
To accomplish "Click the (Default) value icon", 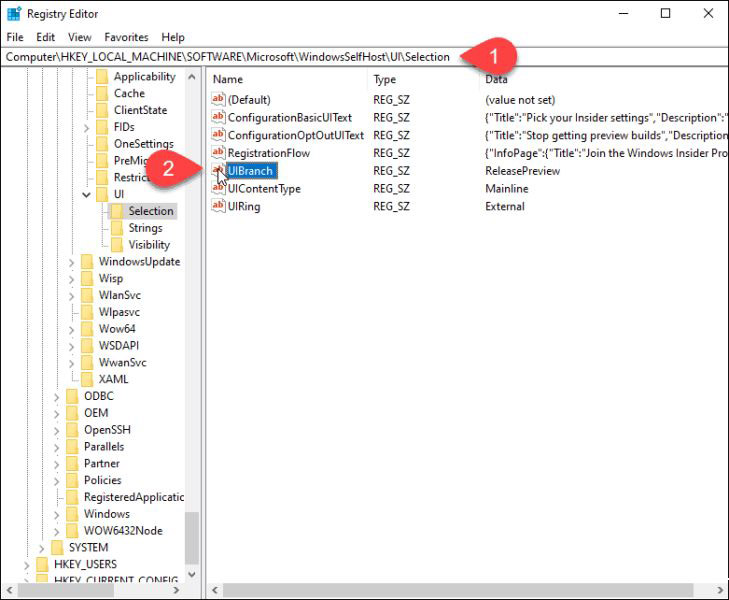I will (218, 99).
